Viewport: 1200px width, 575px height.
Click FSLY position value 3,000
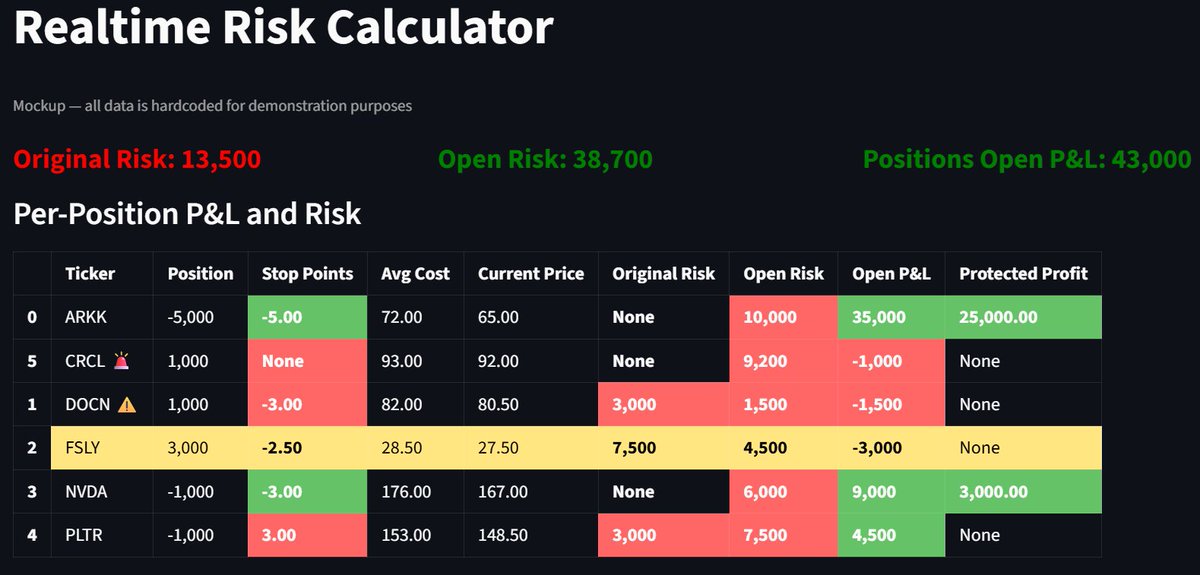[188, 448]
